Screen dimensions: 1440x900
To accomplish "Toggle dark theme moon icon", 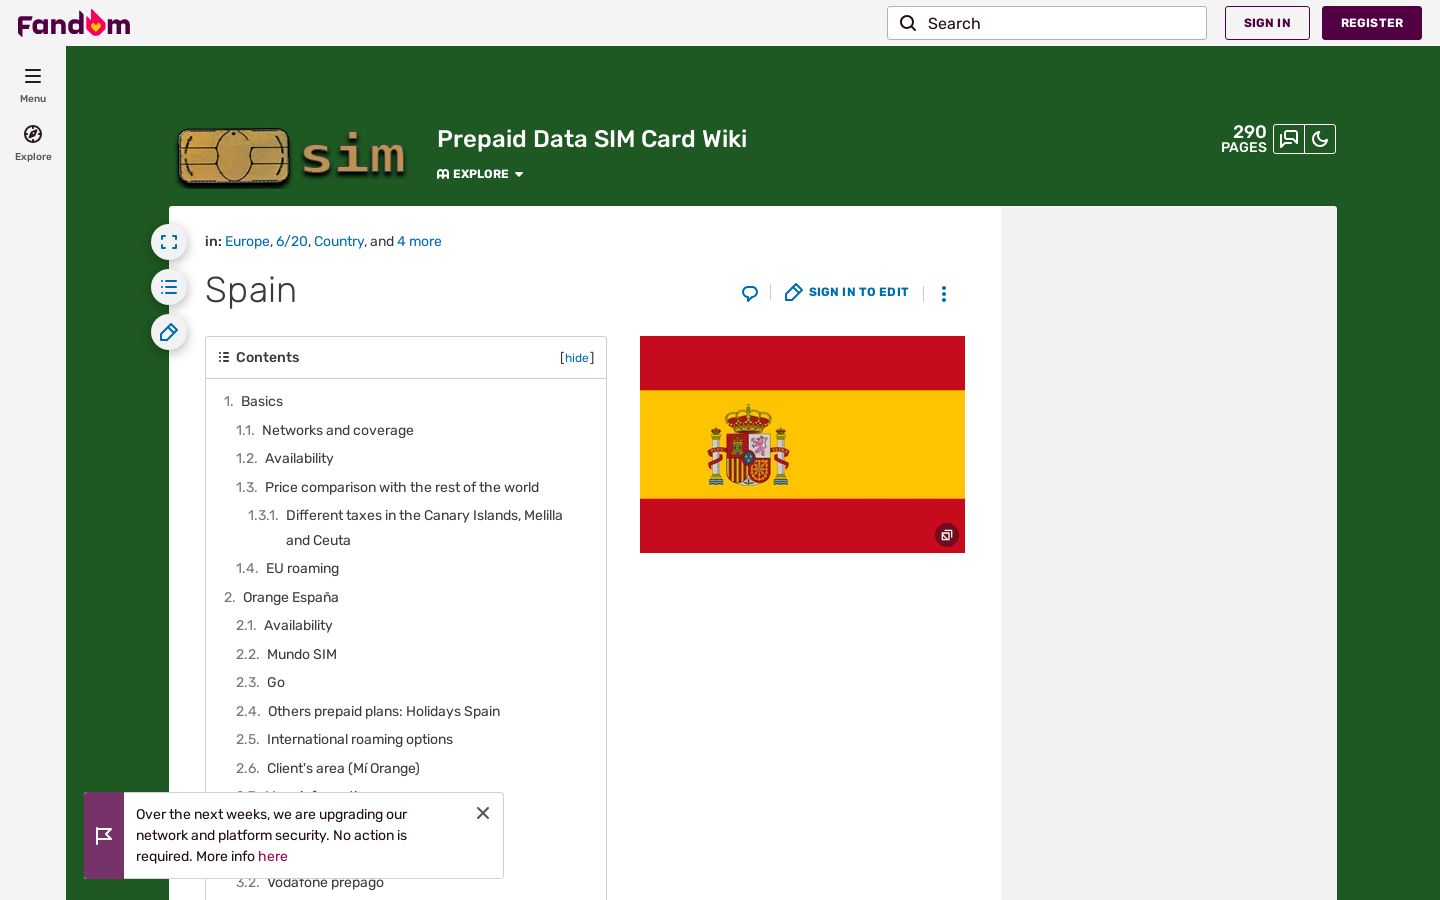I will click(1320, 139).
